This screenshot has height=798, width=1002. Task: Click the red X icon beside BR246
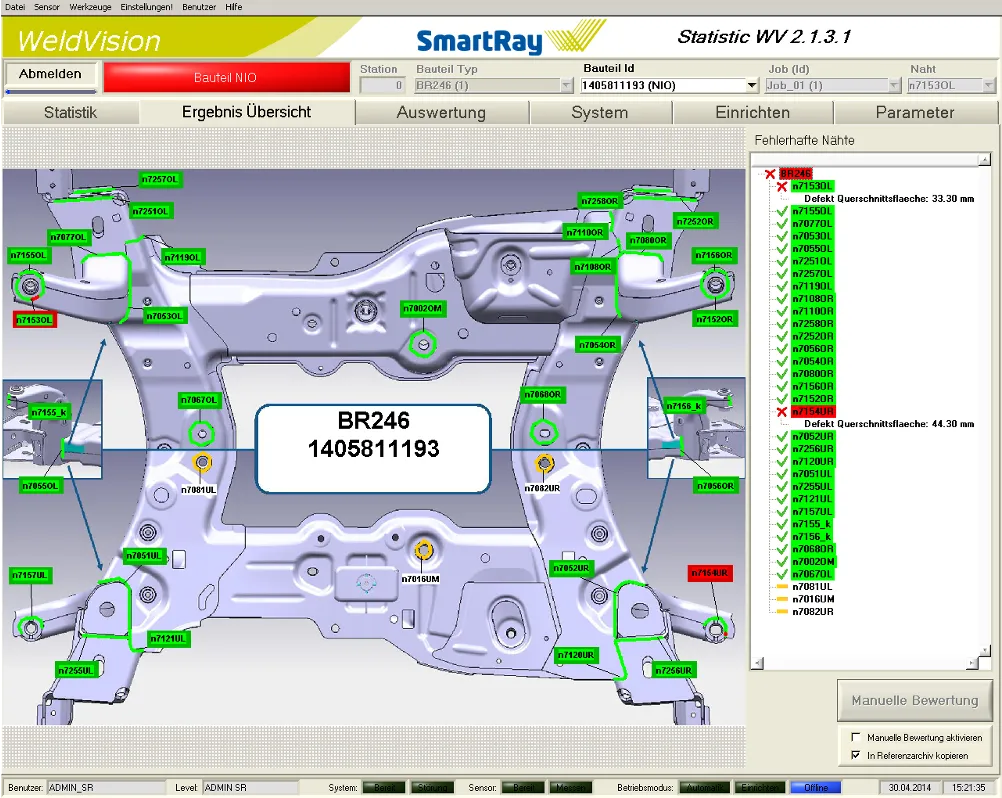(x=770, y=174)
